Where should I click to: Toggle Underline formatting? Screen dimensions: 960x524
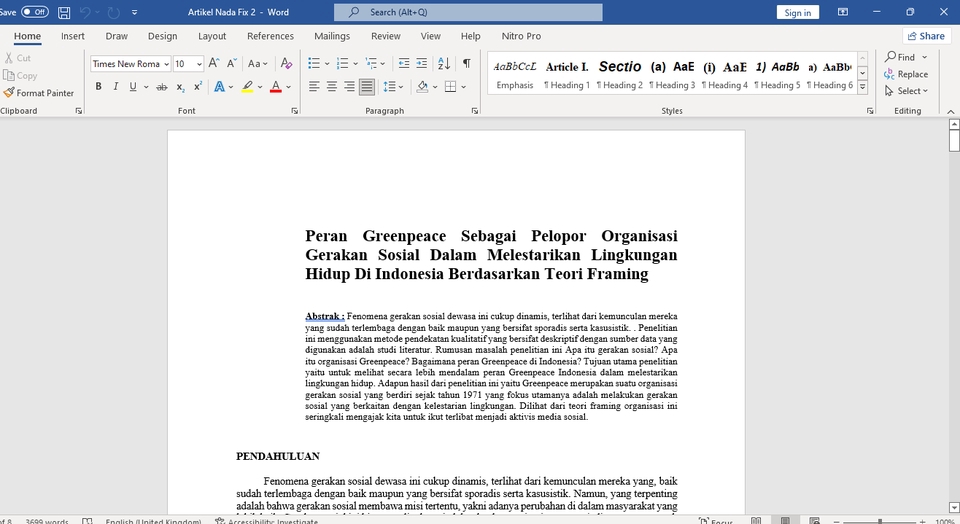tap(133, 87)
